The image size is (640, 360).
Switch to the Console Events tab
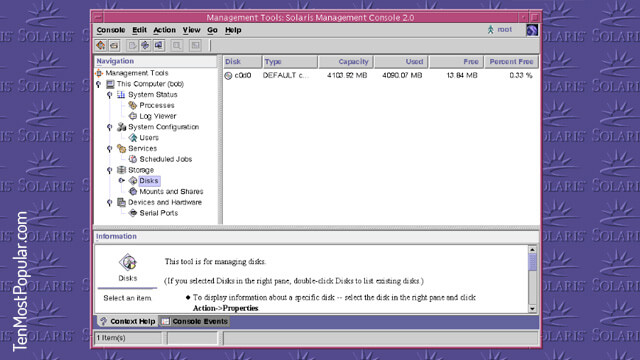coord(194,322)
